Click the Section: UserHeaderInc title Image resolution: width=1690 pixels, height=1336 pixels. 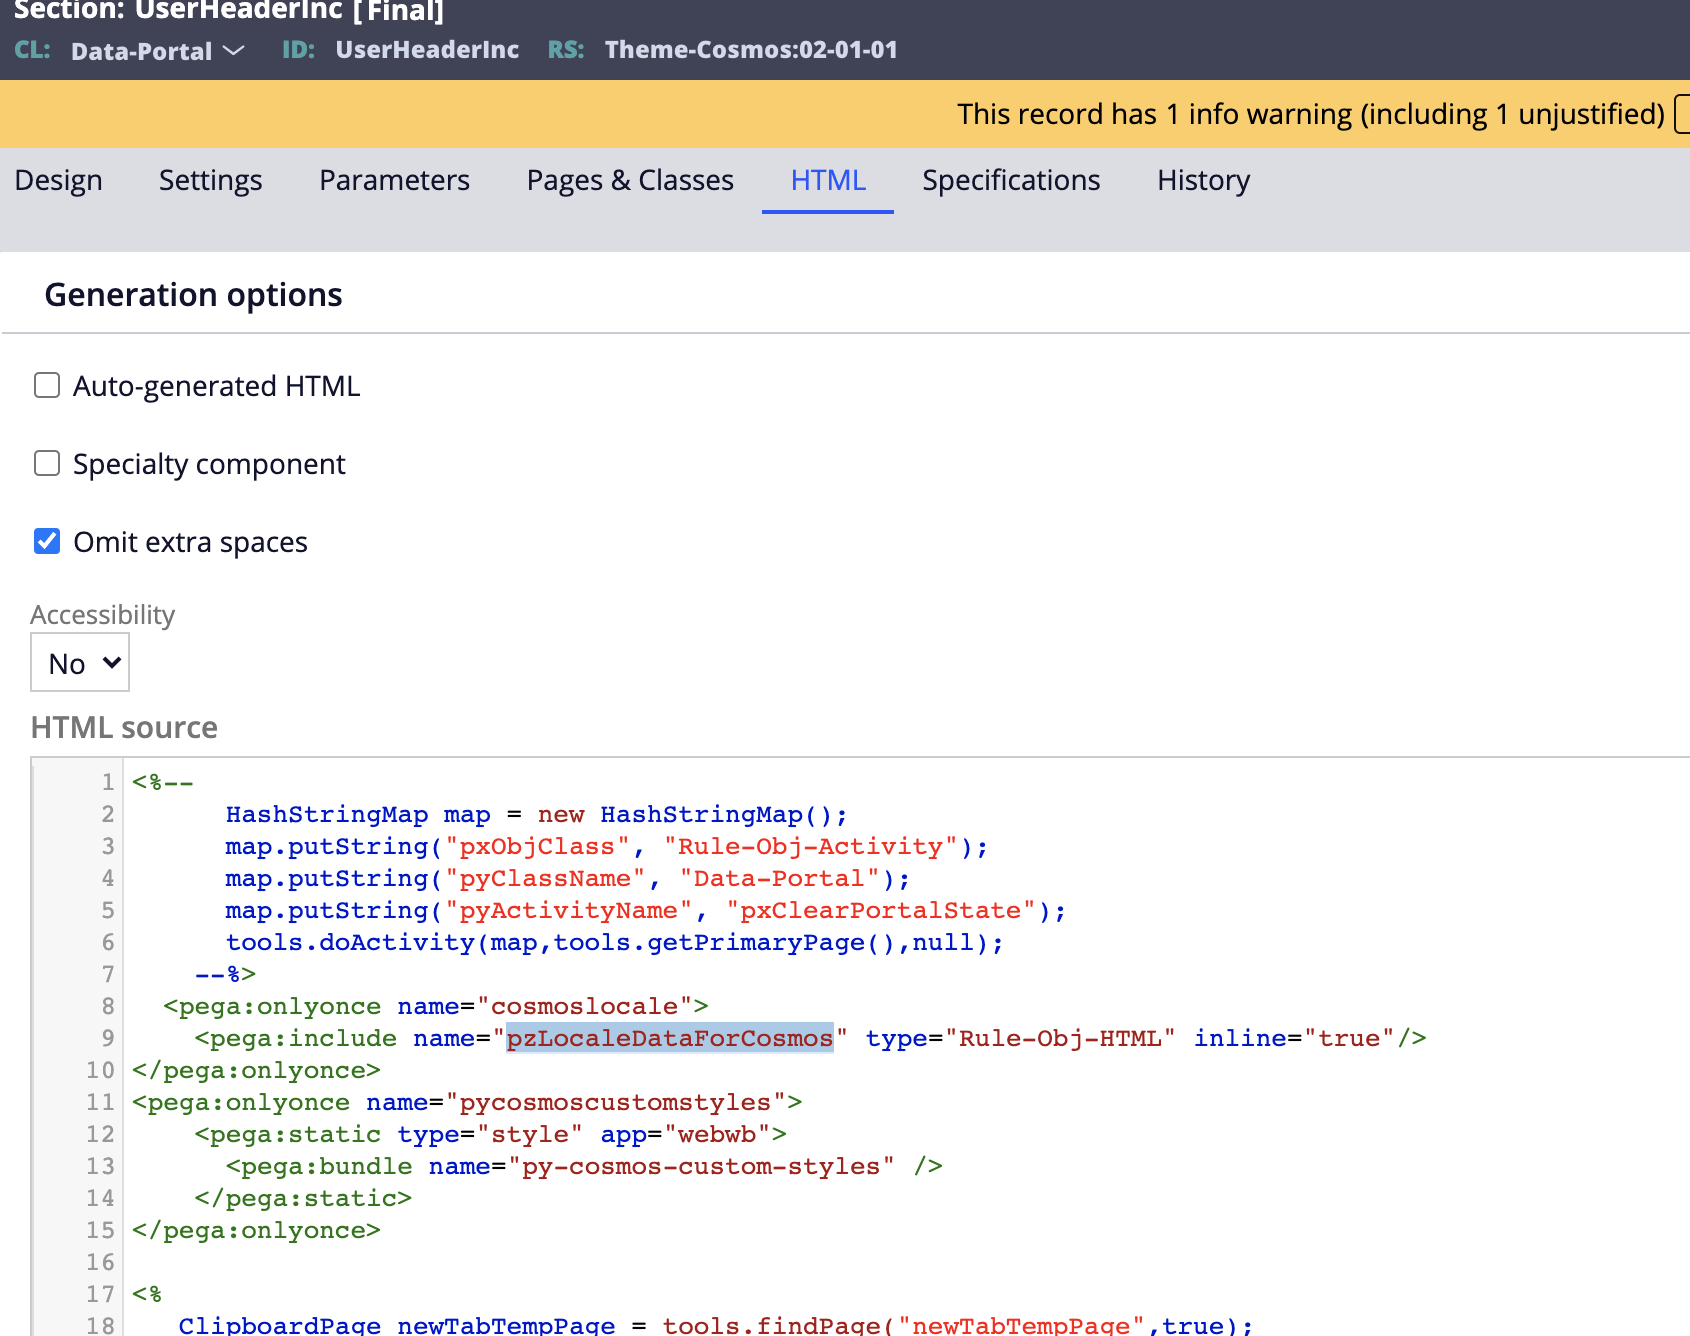coord(229,11)
